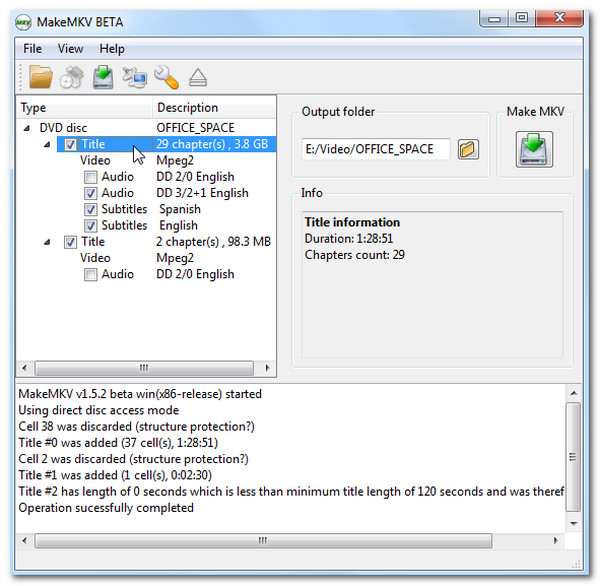Click log line 'Title #2 has length of 0 seconds'
600x586 pixels.
(x=291, y=491)
